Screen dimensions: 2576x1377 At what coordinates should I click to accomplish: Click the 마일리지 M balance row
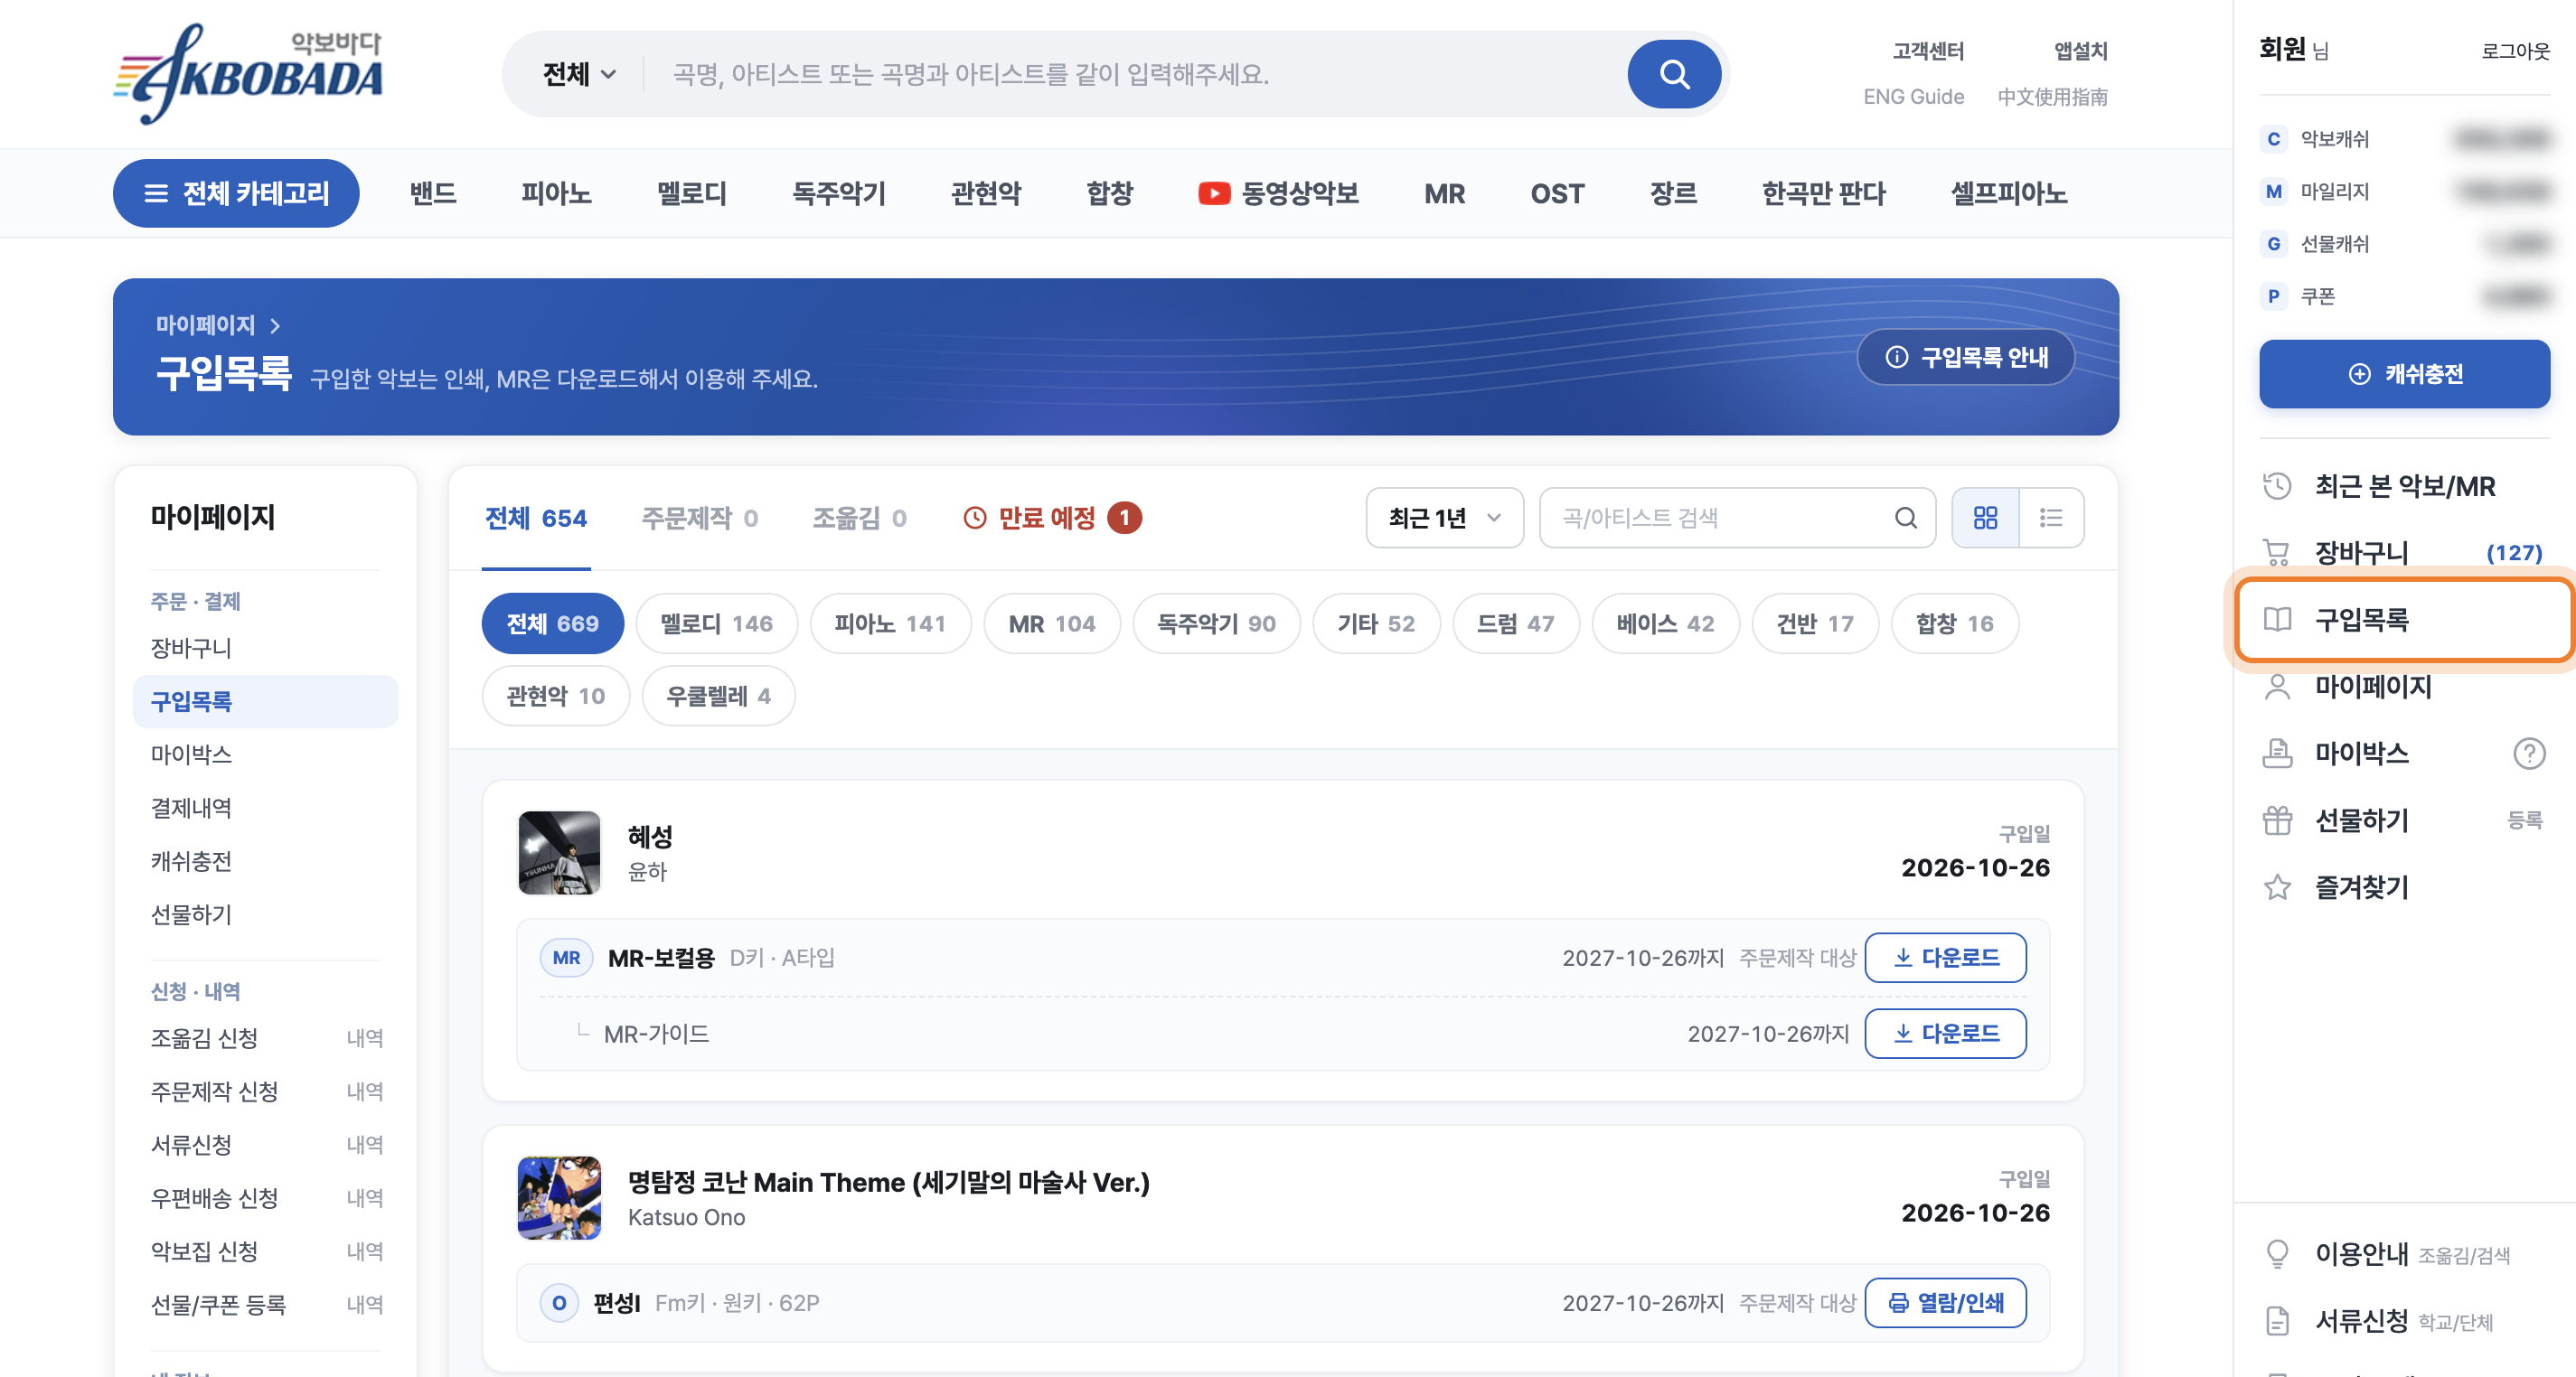pyautogui.click(x=2404, y=191)
